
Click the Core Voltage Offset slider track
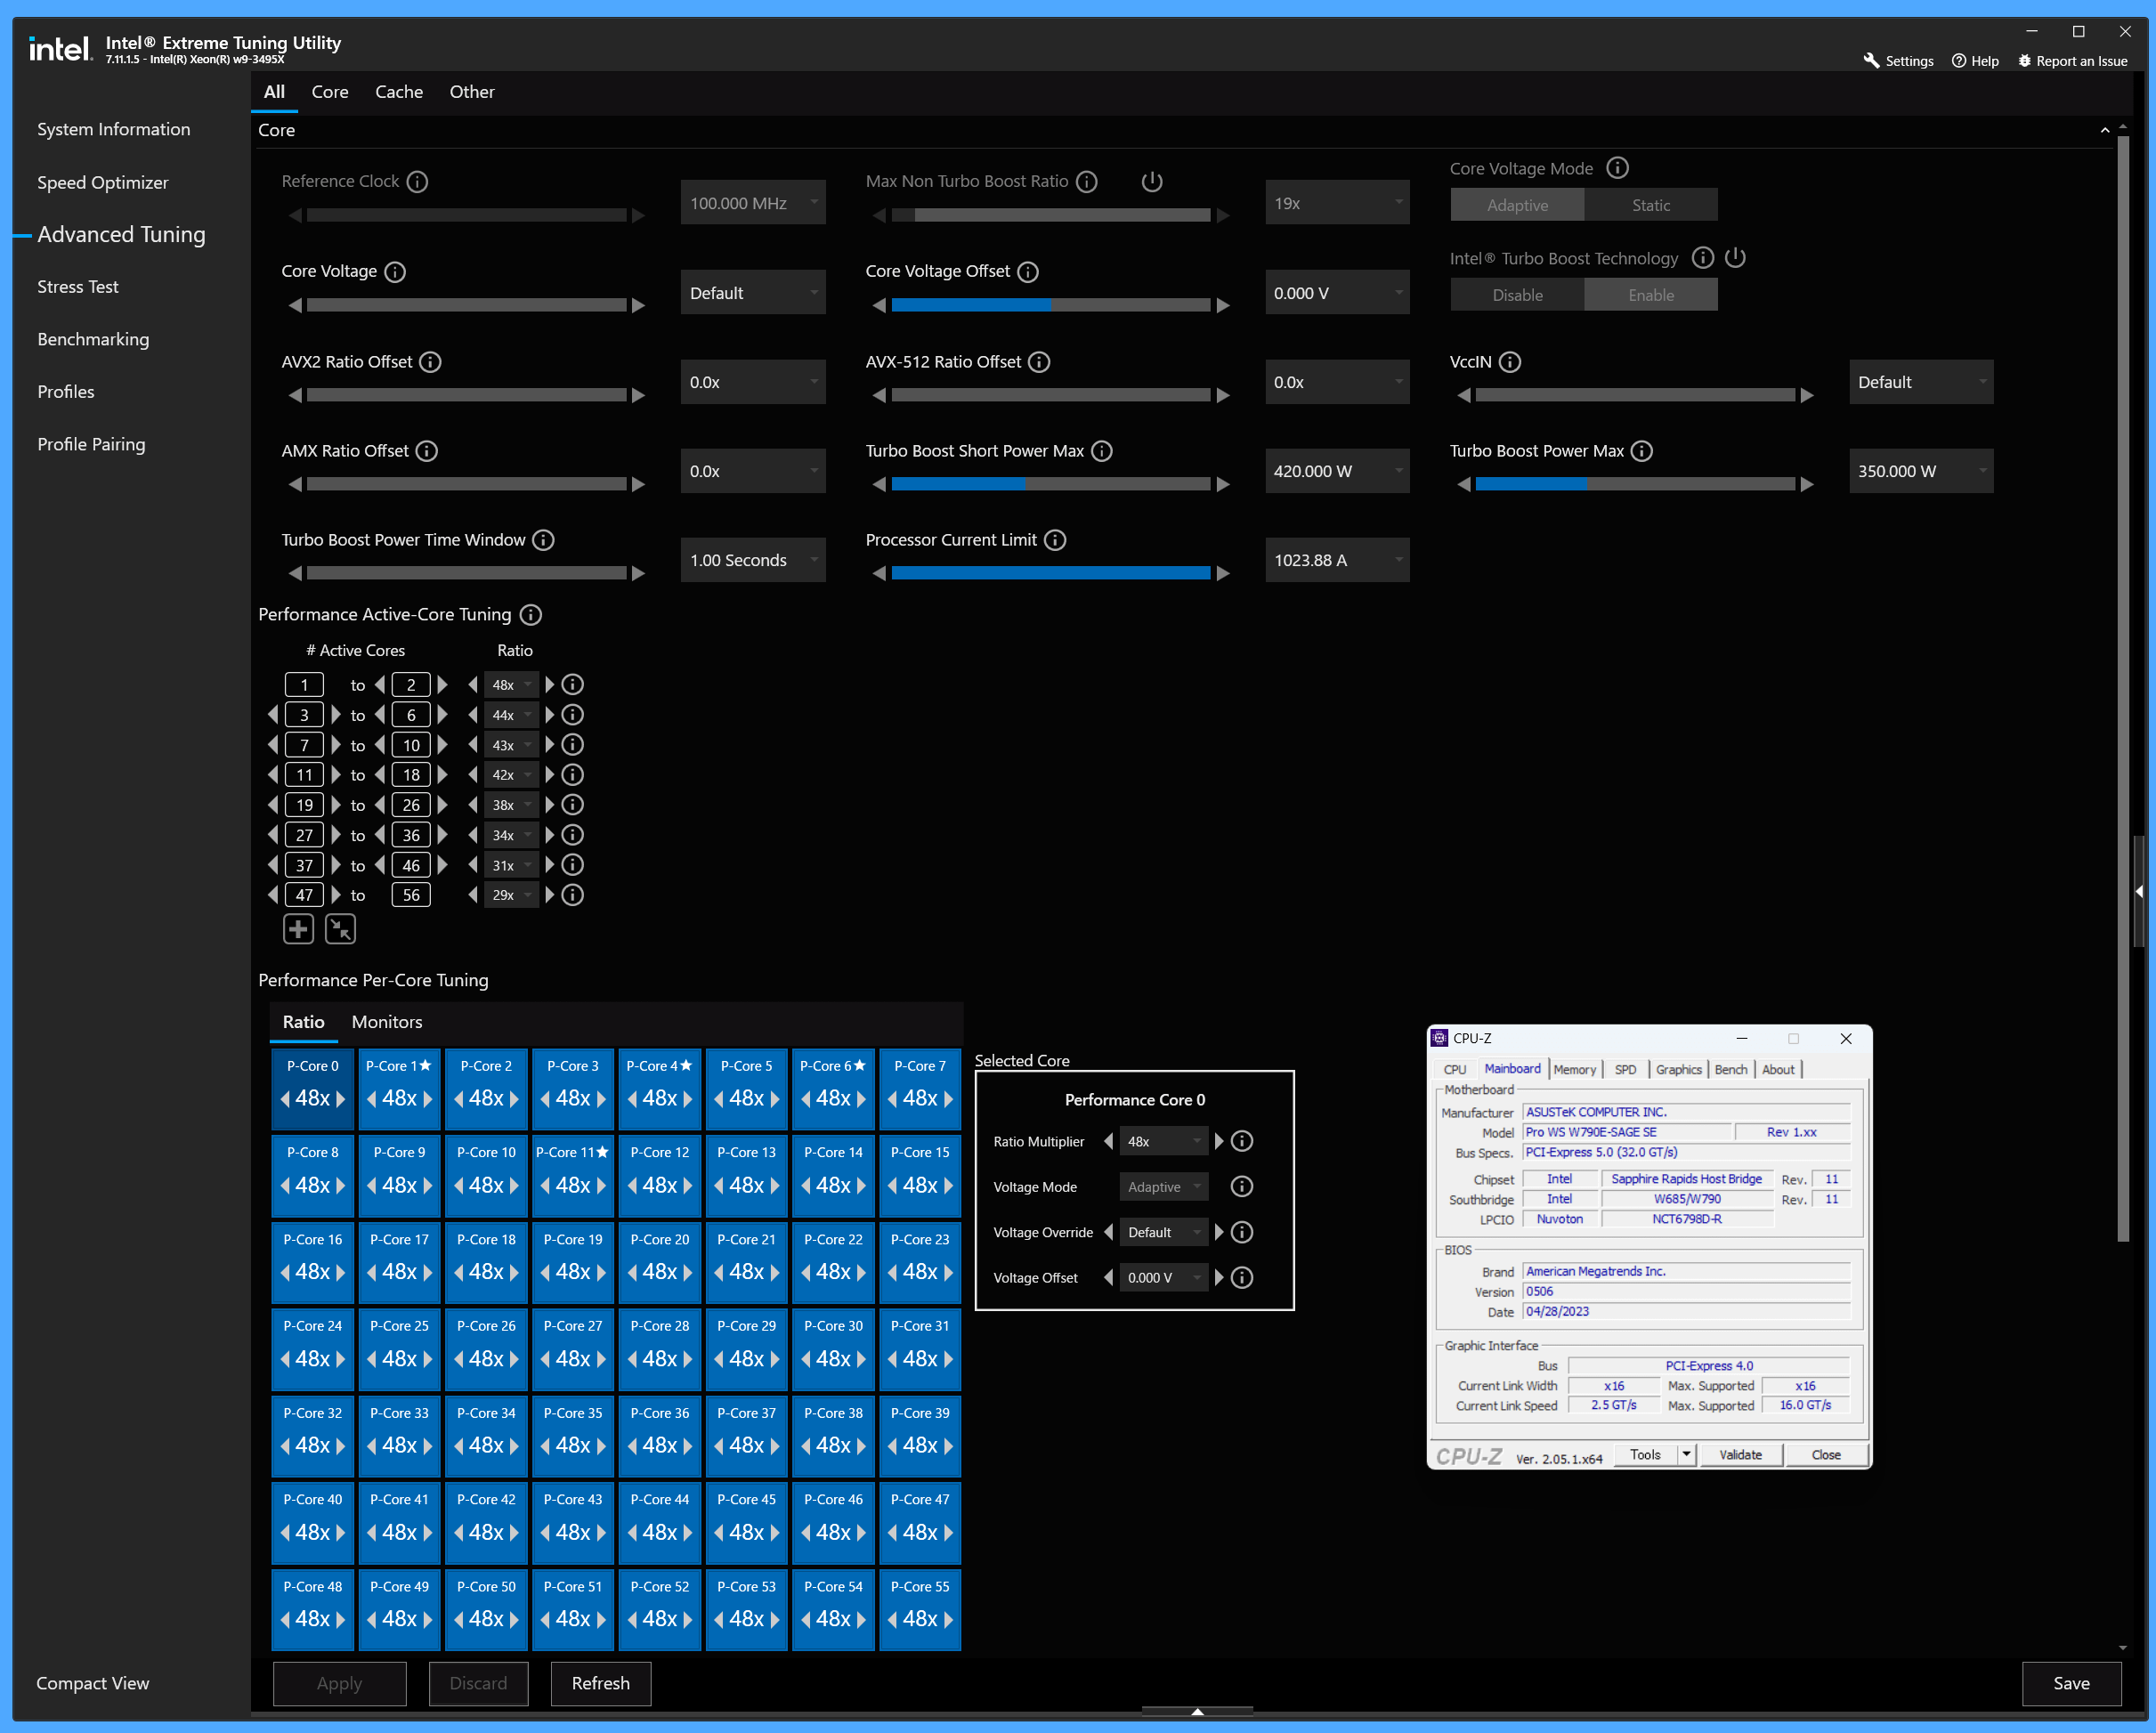[1050, 305]
